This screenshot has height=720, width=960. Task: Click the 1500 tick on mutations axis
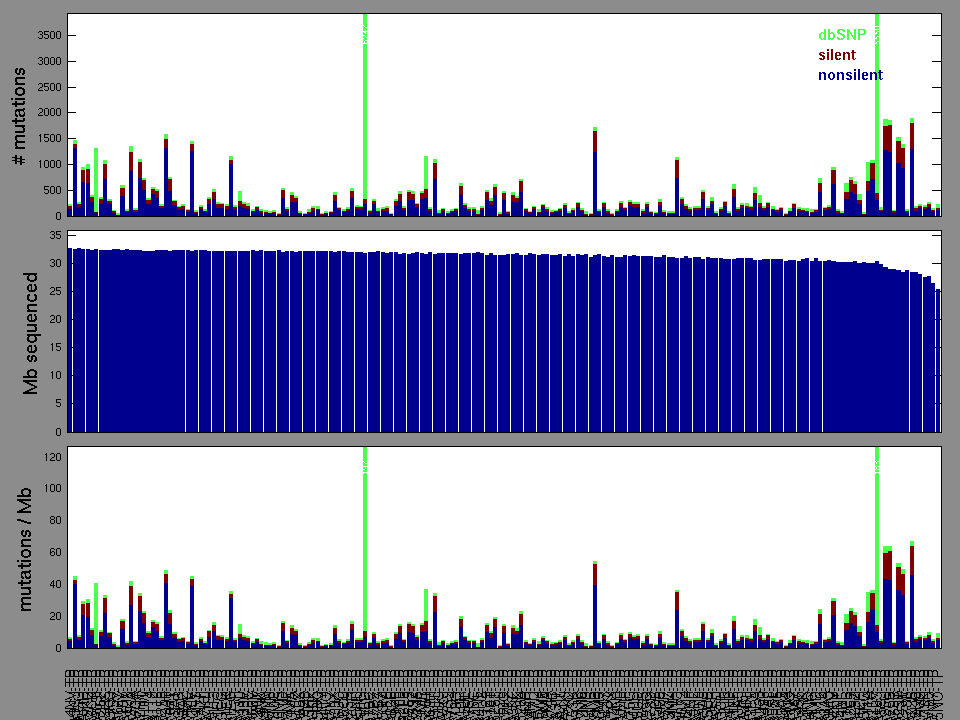[48, 138]
